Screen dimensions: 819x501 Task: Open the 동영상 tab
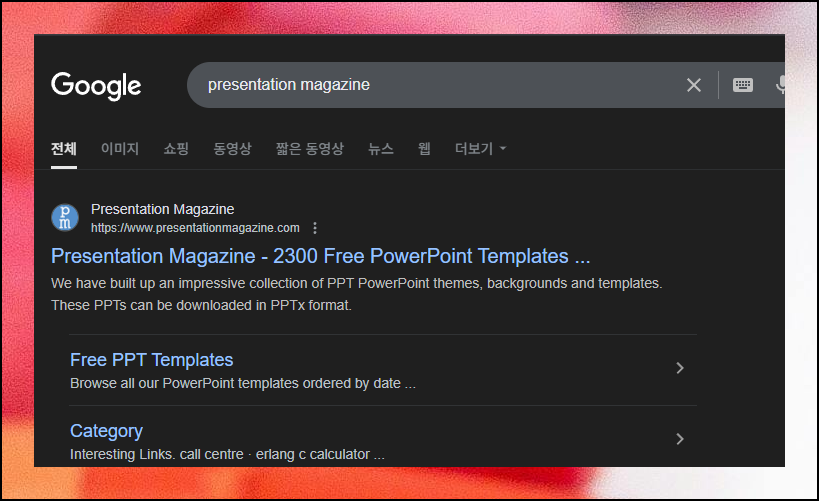click(232, 149)
